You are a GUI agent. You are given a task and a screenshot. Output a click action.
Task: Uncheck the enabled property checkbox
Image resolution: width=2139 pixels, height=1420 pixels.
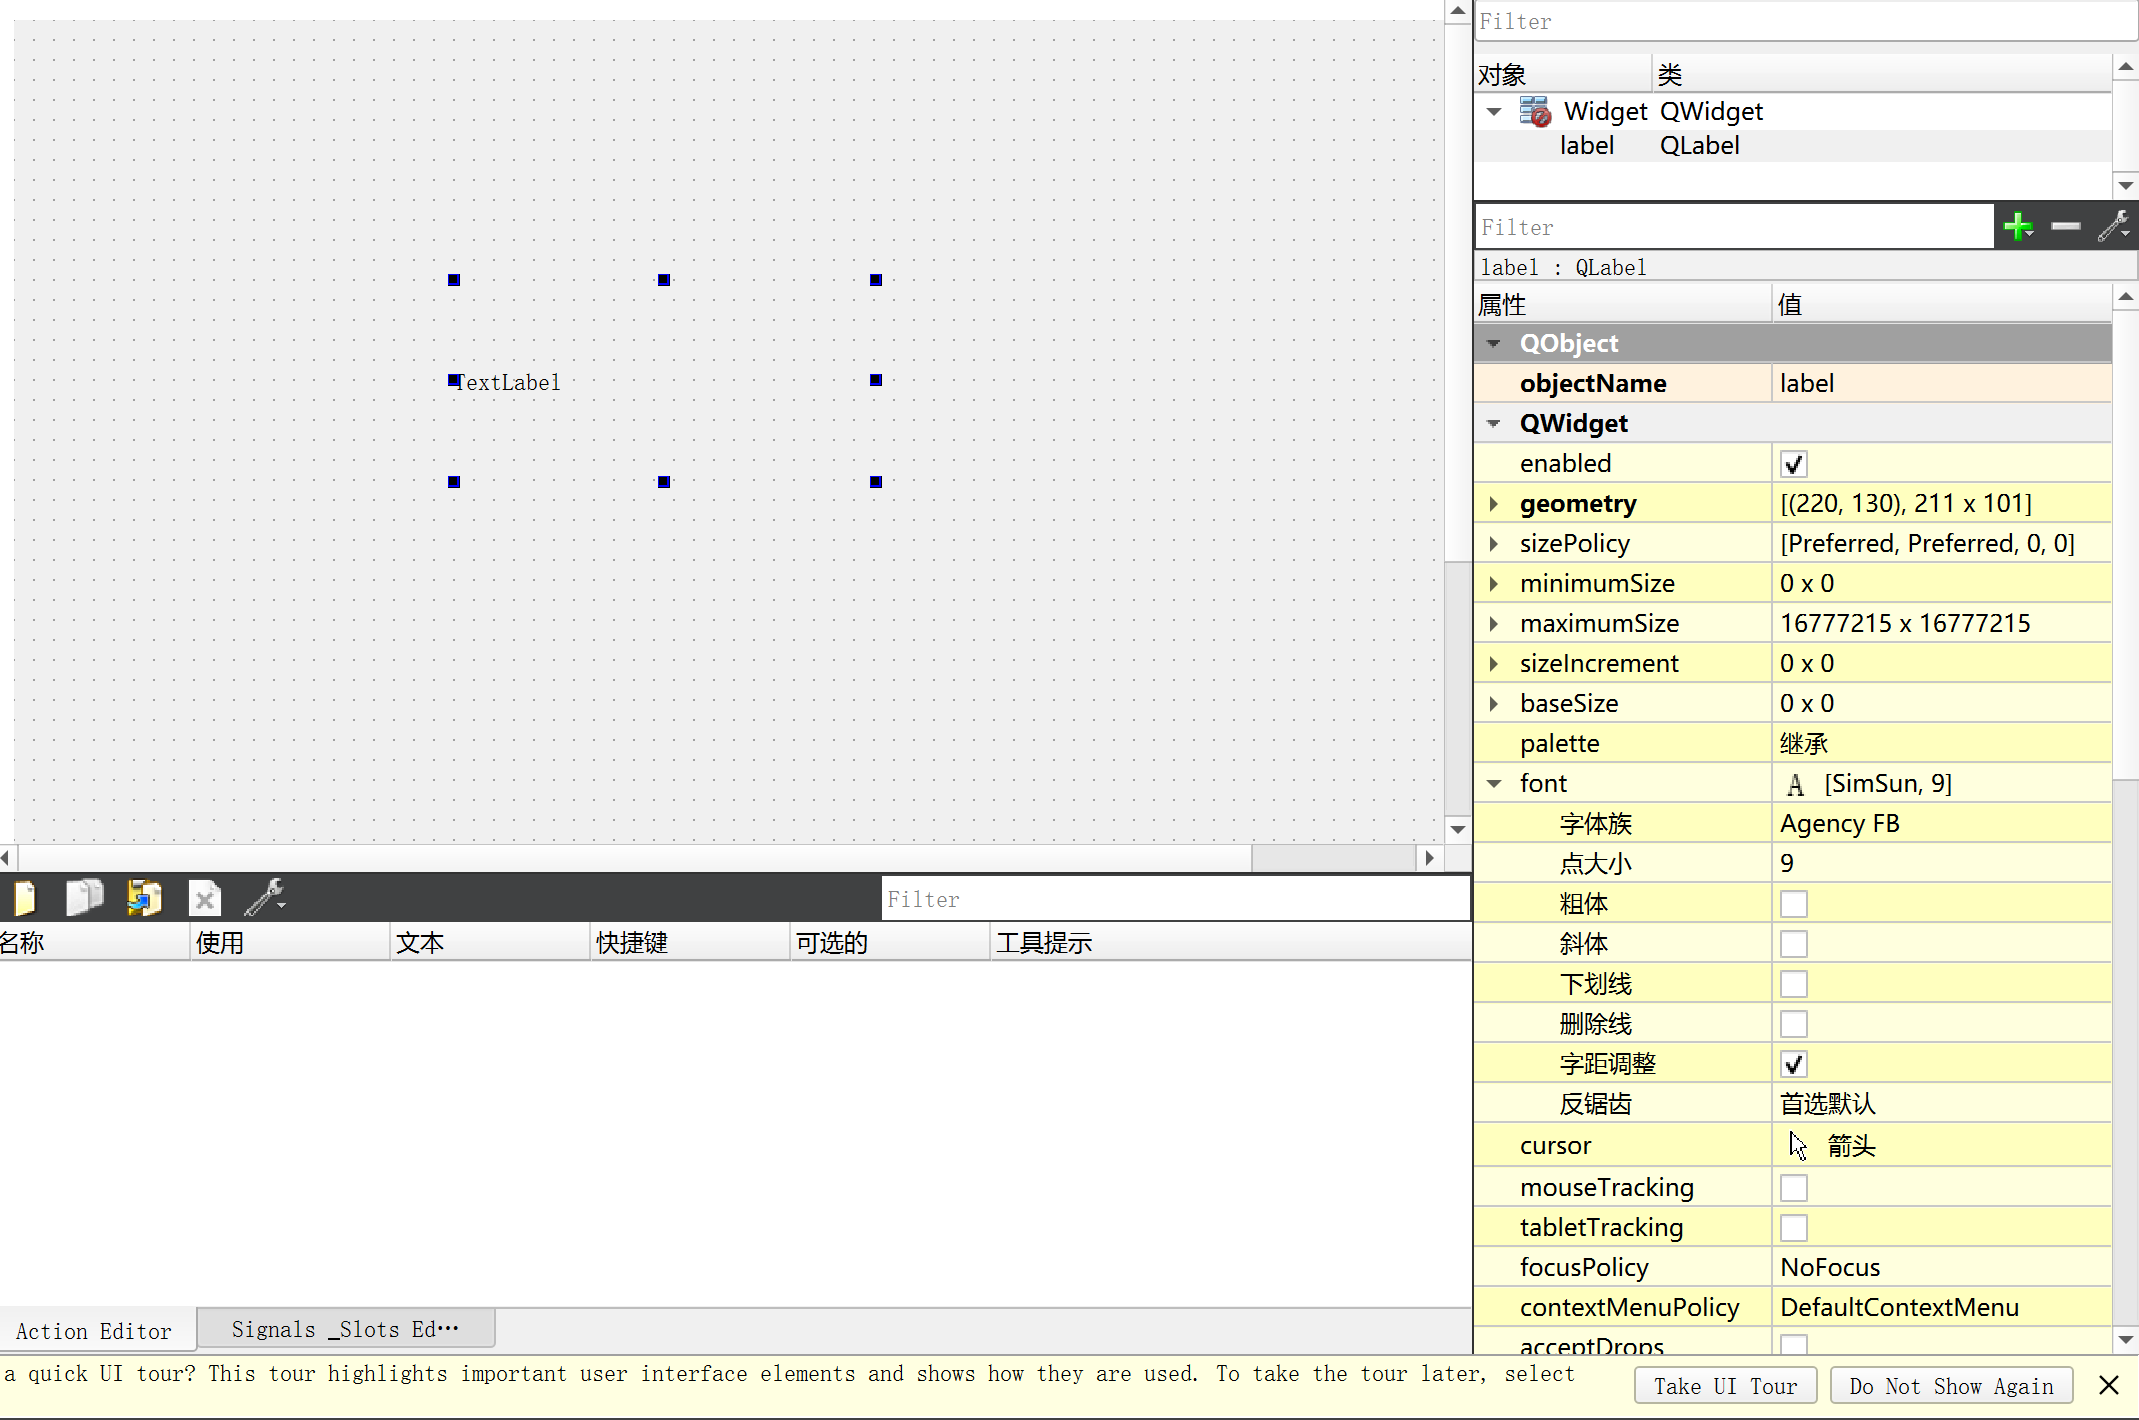coord(1793,464)
